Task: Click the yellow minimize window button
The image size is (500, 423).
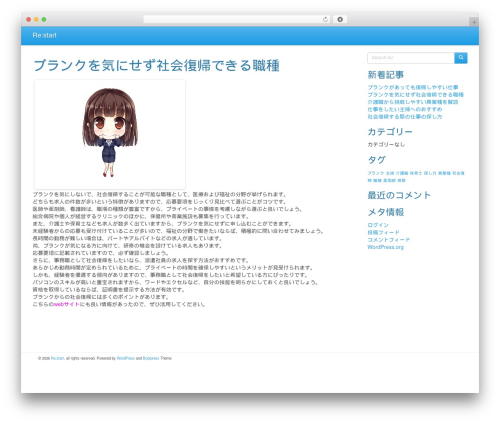Action: (36, 19)
